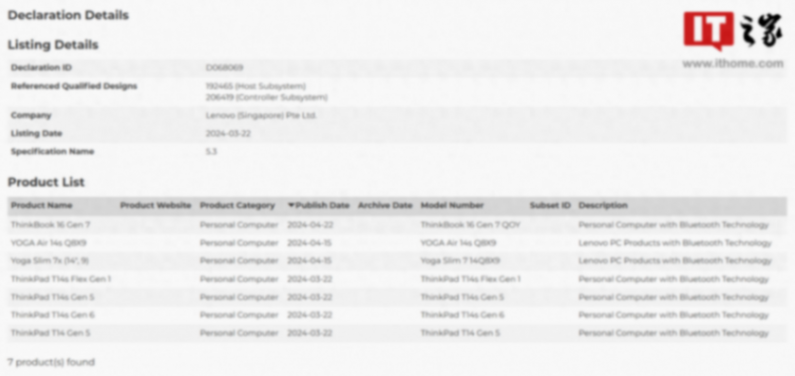The width and height of the screenshot is (795, 376).
Task: Click the IT Home logo watermark
Action: (733, 30)
